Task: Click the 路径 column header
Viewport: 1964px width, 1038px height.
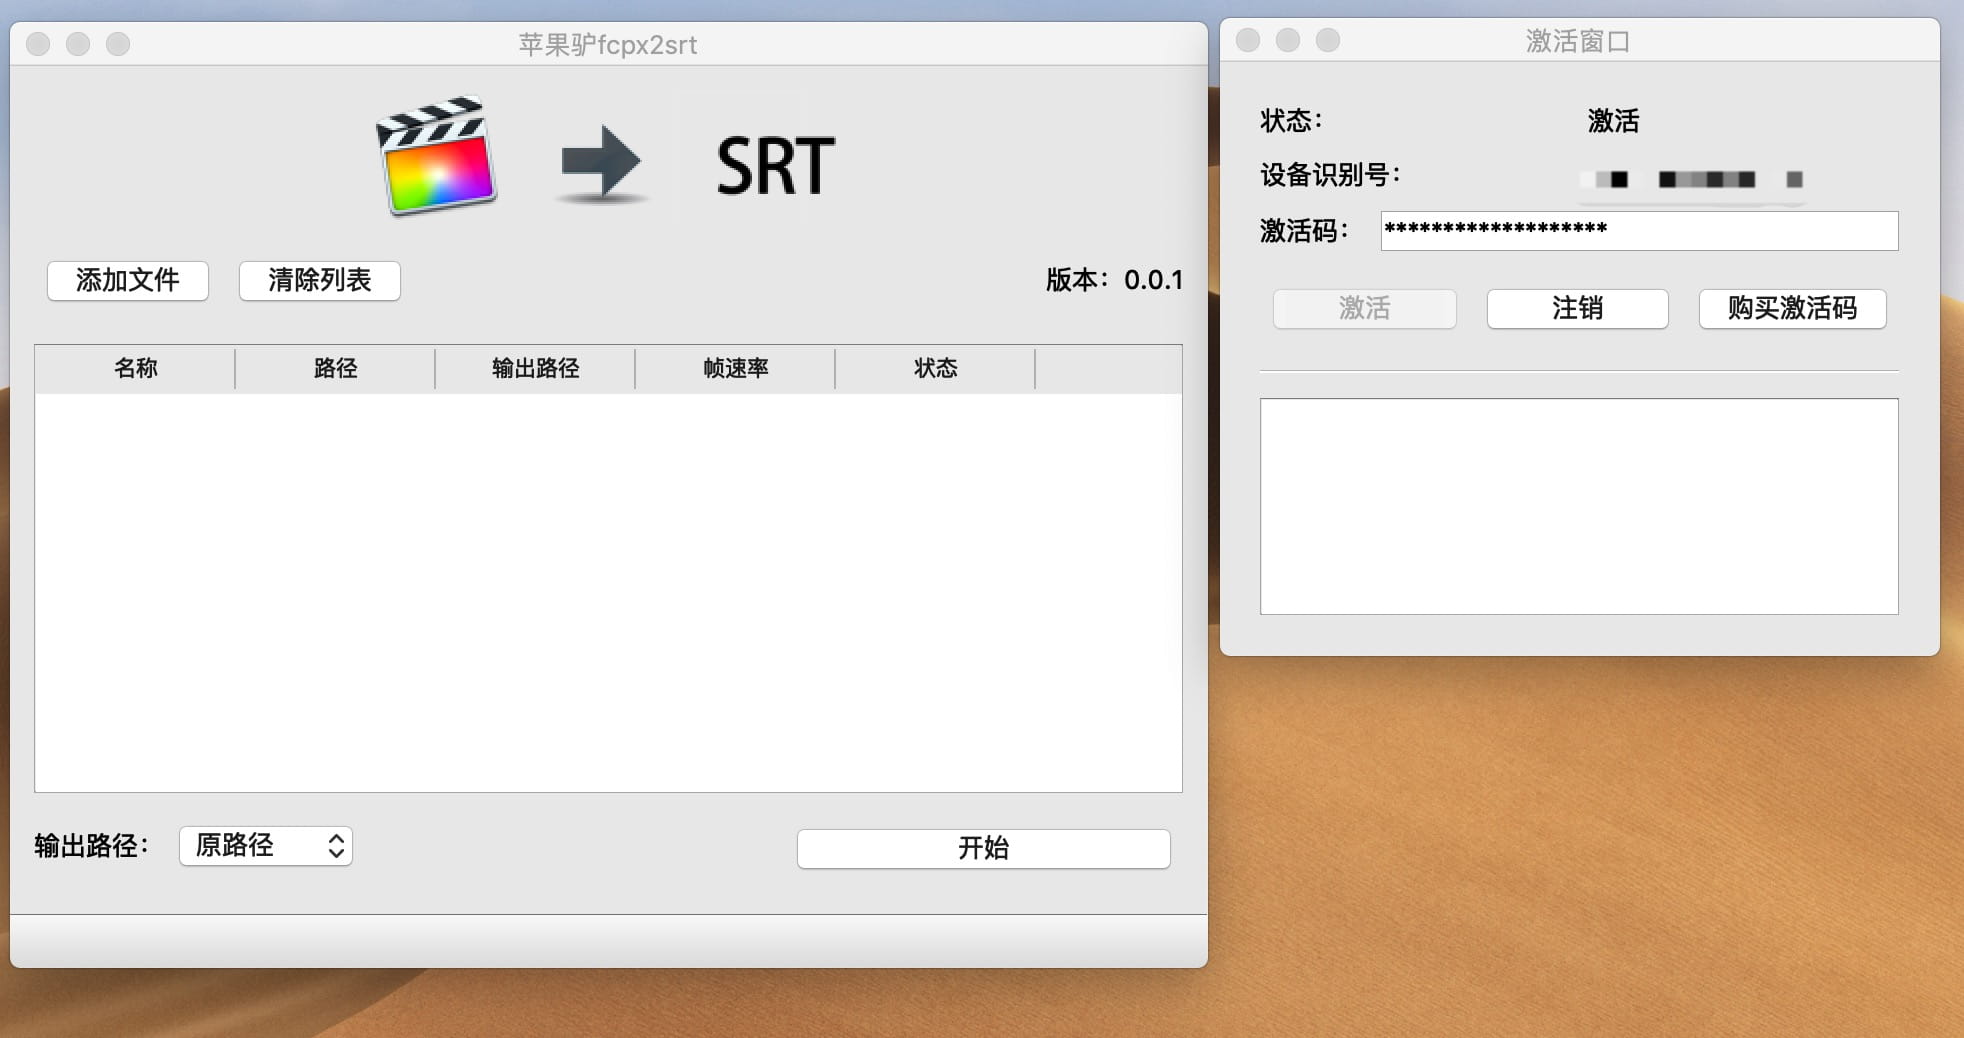Action: pos(335,368)
